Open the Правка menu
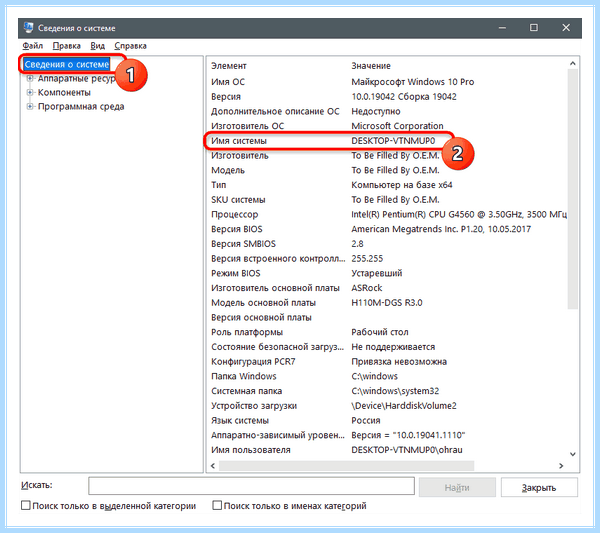The width and height of the screenshot is (600, 533). pos(67,46)
